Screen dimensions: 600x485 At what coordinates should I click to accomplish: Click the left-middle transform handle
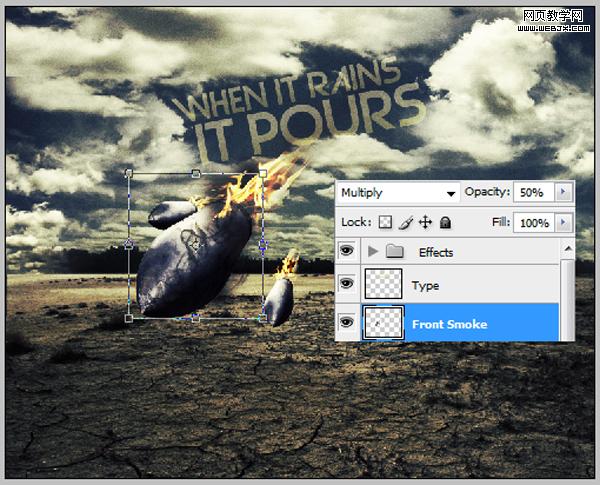point(129,244)
